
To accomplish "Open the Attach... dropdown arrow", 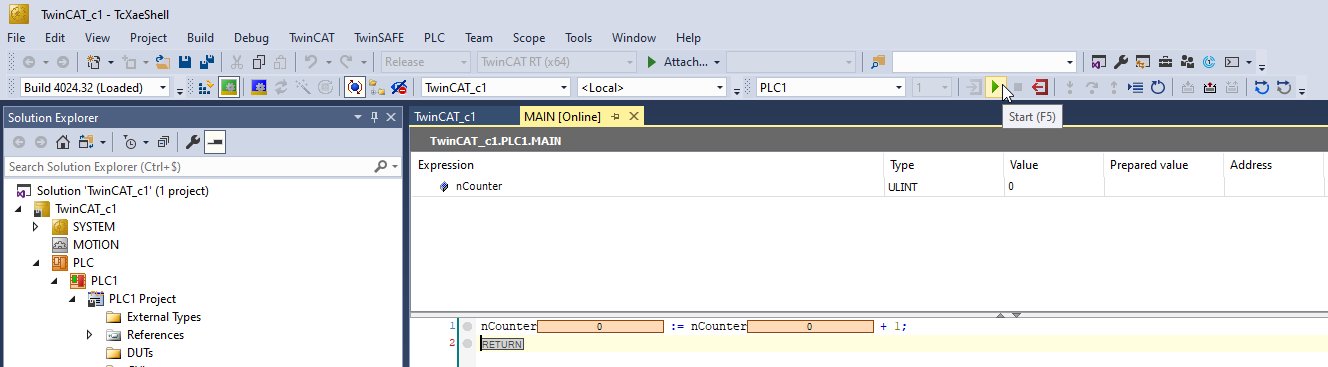I will tap(717, 62).
